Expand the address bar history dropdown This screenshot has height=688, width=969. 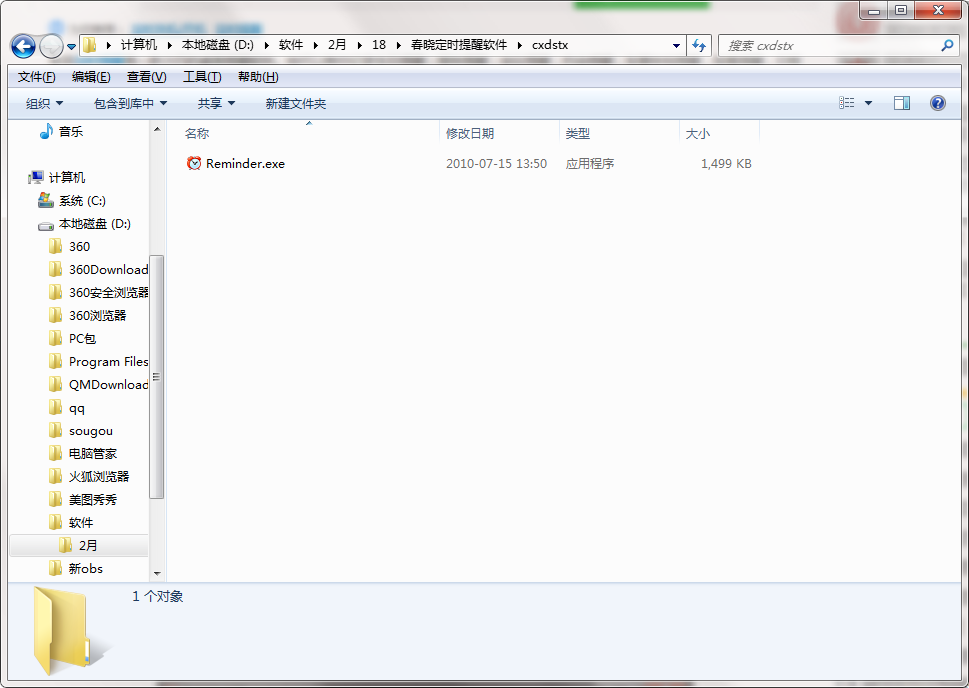point(676,45)
